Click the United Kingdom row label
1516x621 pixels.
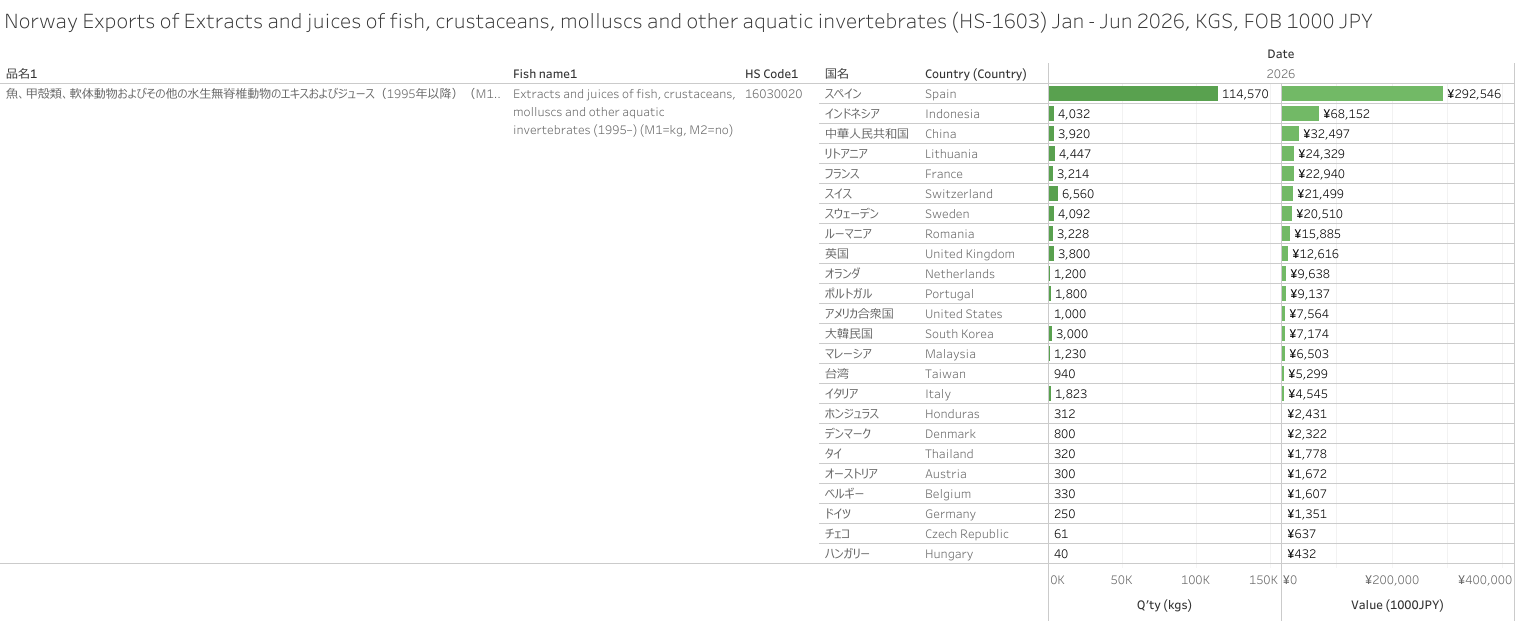click(969, 253)
